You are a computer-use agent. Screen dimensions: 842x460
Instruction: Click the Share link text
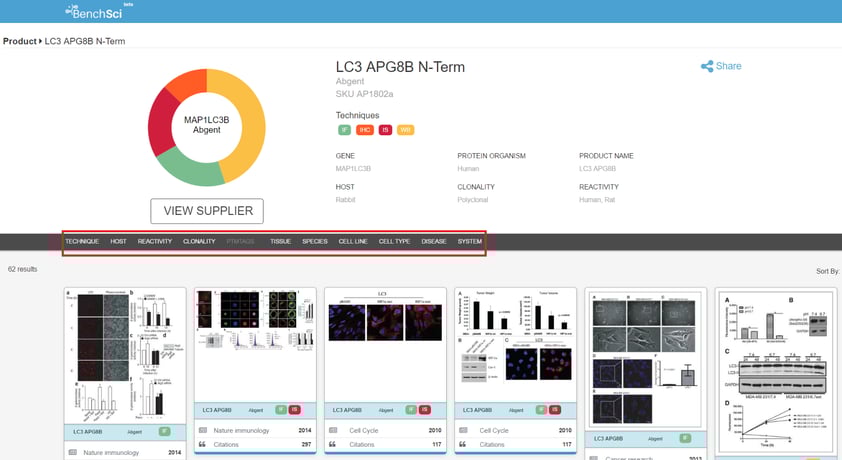728,66
